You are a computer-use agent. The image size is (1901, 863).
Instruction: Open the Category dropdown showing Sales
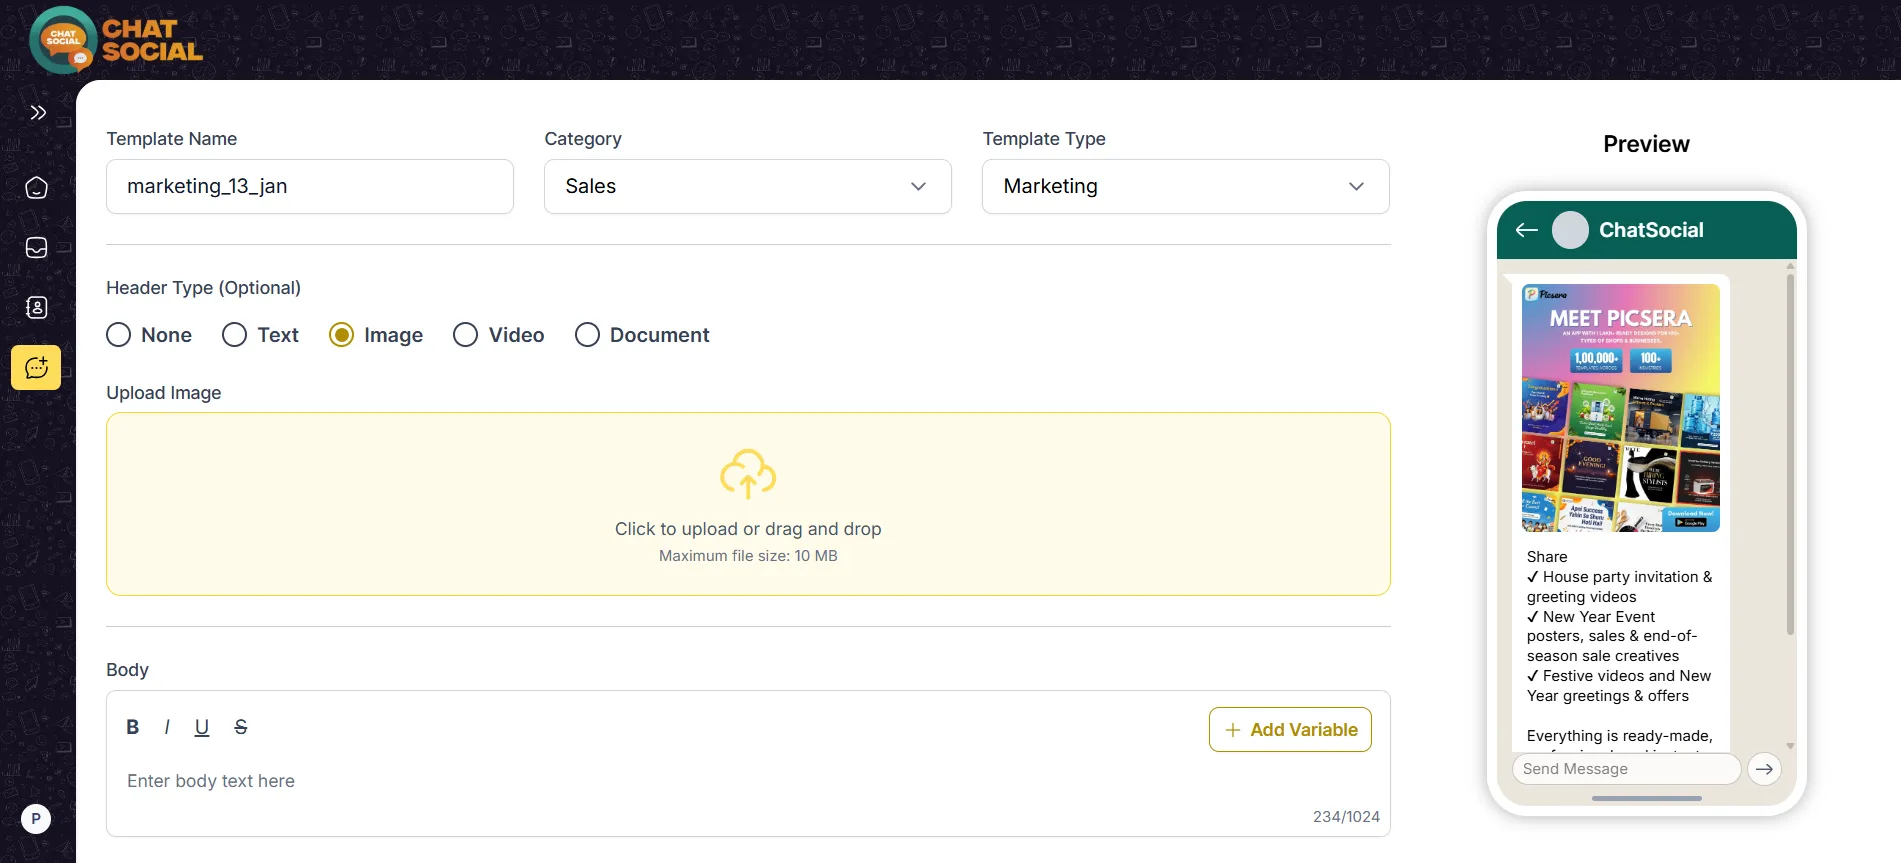pos(748,186)
